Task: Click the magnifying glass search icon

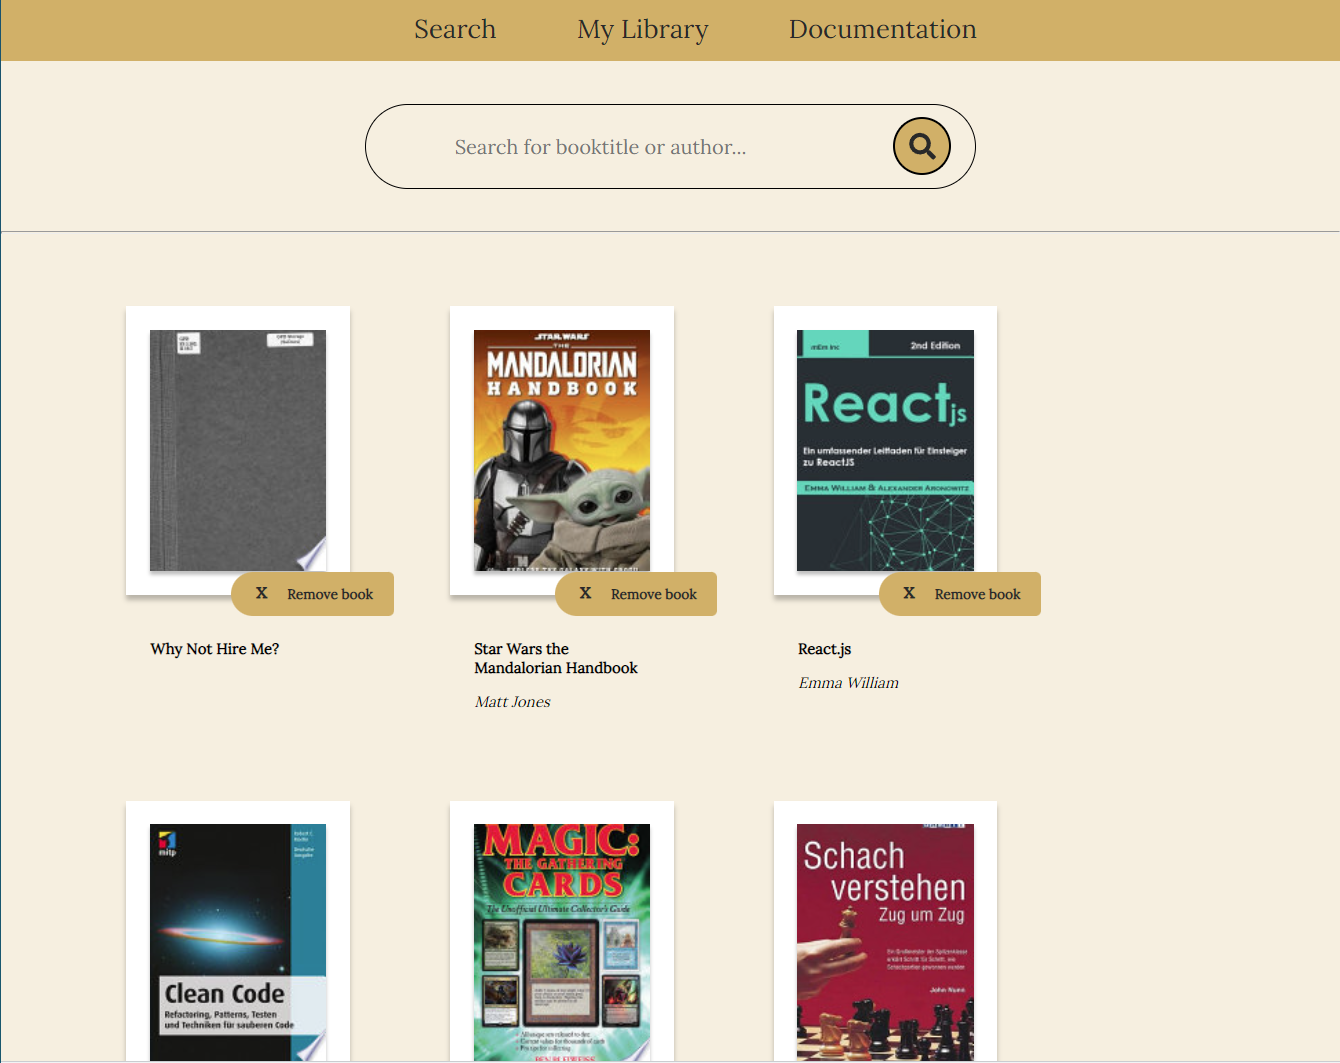Action: 921,146
